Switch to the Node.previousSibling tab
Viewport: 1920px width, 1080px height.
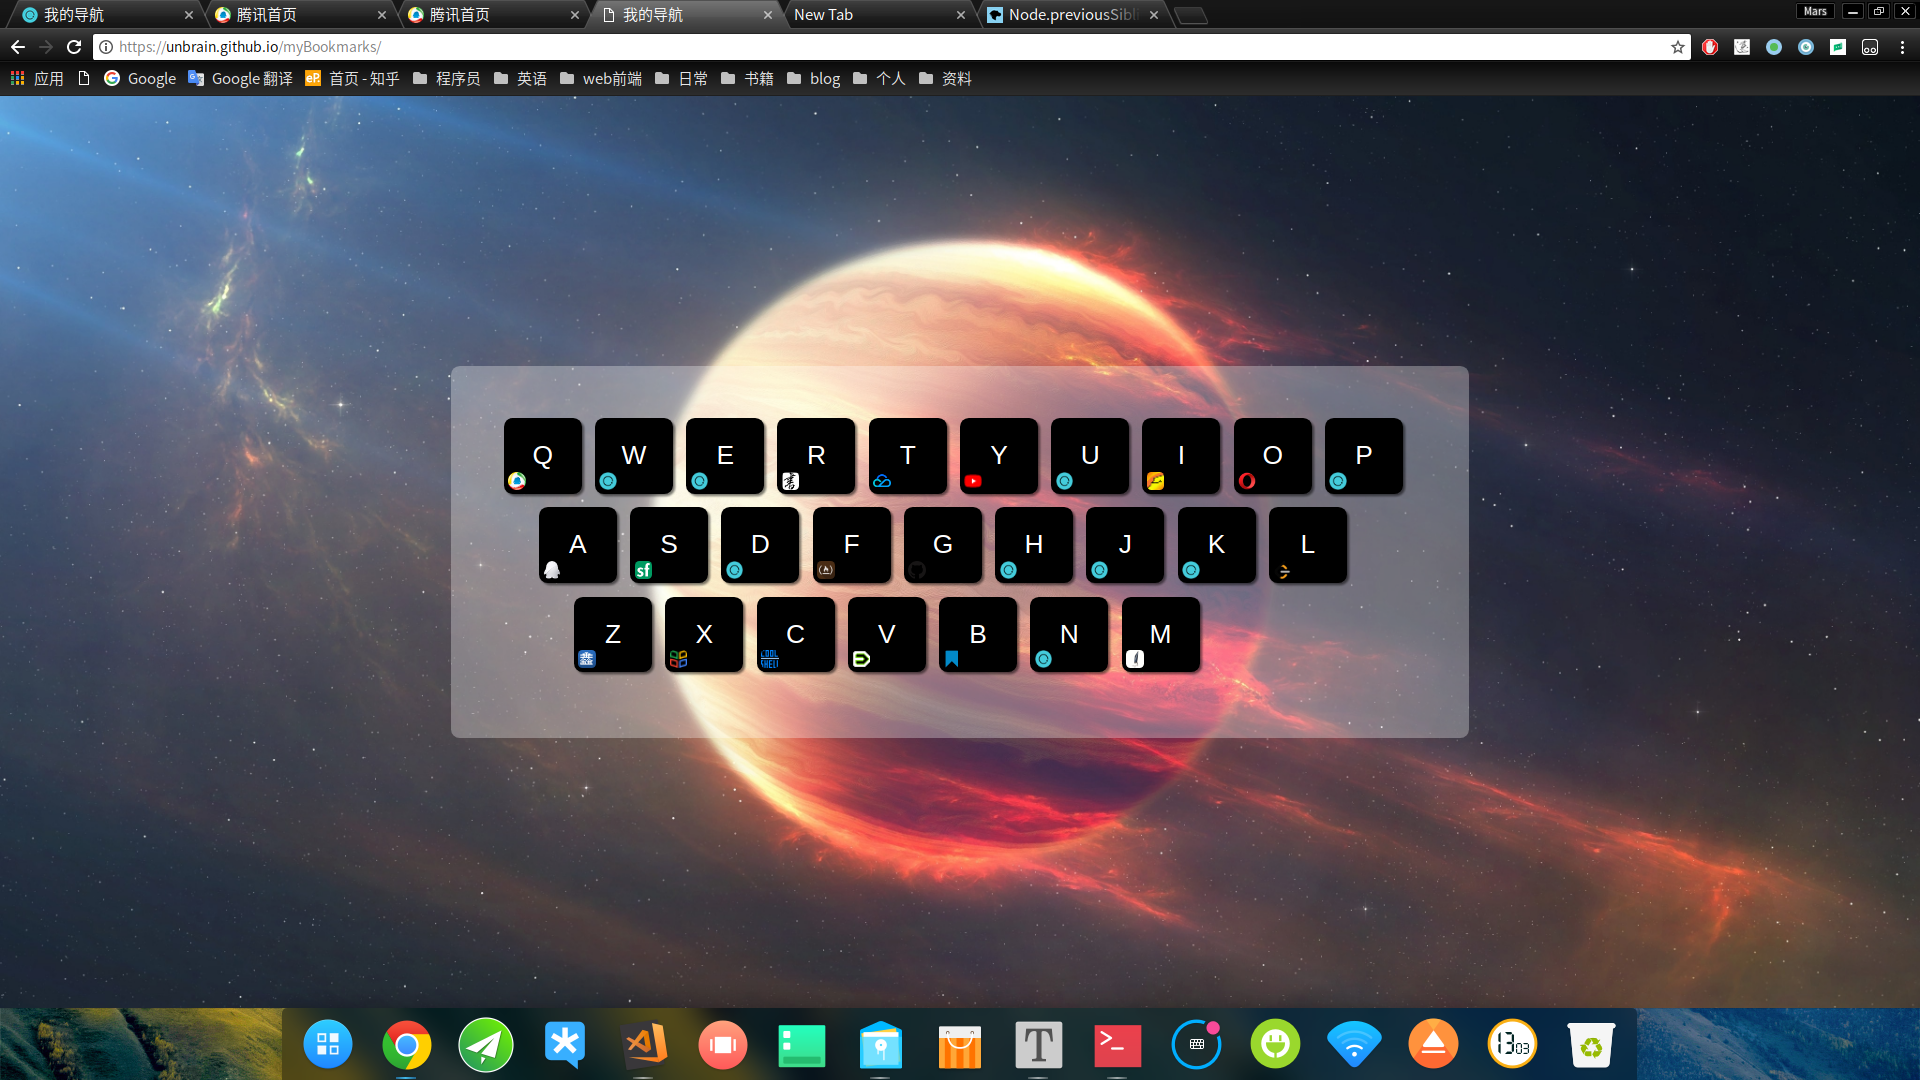pos(1072,15)
